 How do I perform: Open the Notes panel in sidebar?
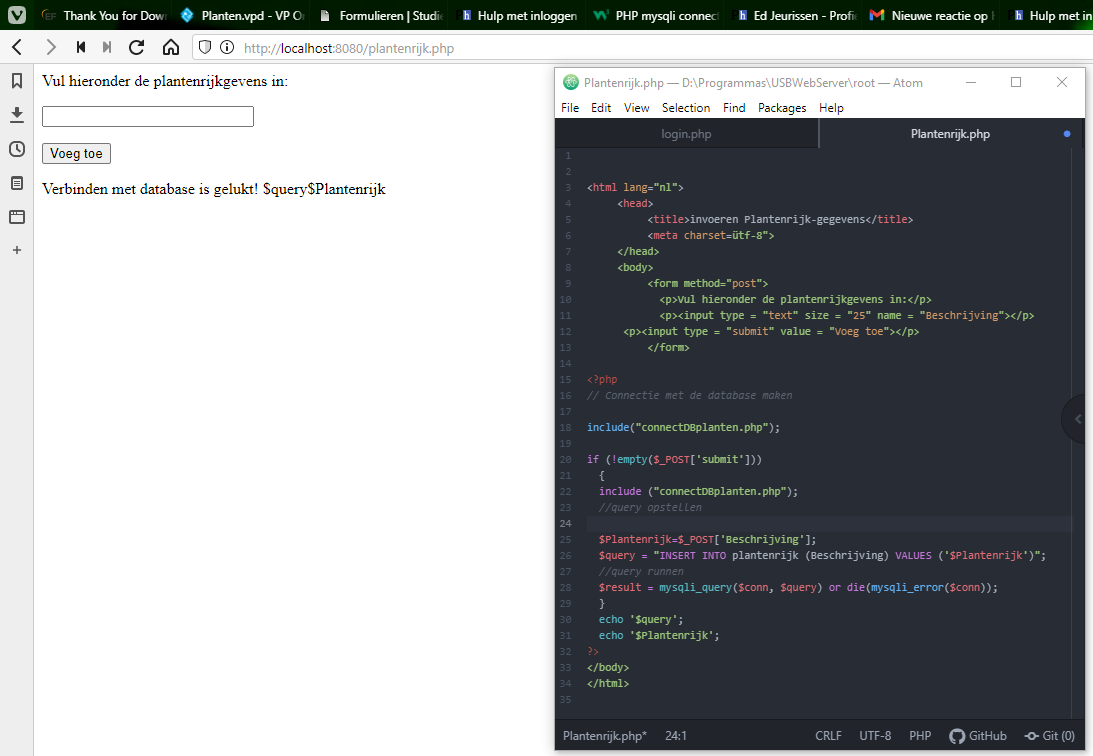coord(17,183)
